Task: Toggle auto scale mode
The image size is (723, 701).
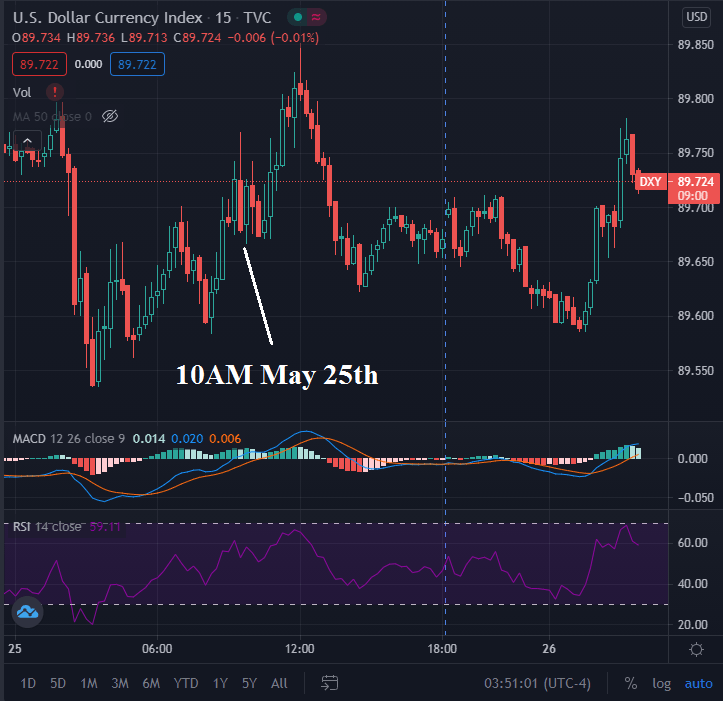Action: tap(697, 683)
